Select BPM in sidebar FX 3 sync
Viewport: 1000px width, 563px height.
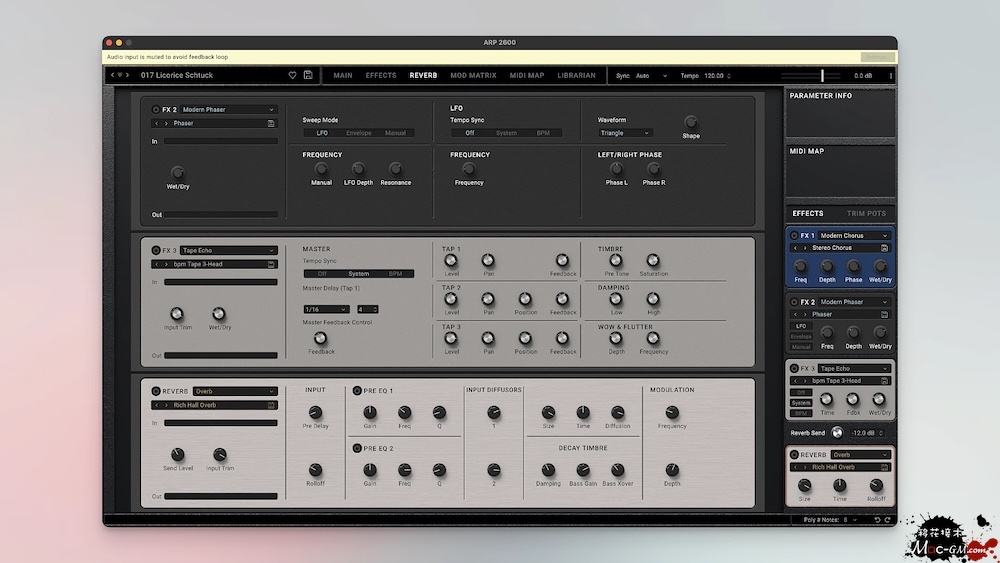point(800,413)
